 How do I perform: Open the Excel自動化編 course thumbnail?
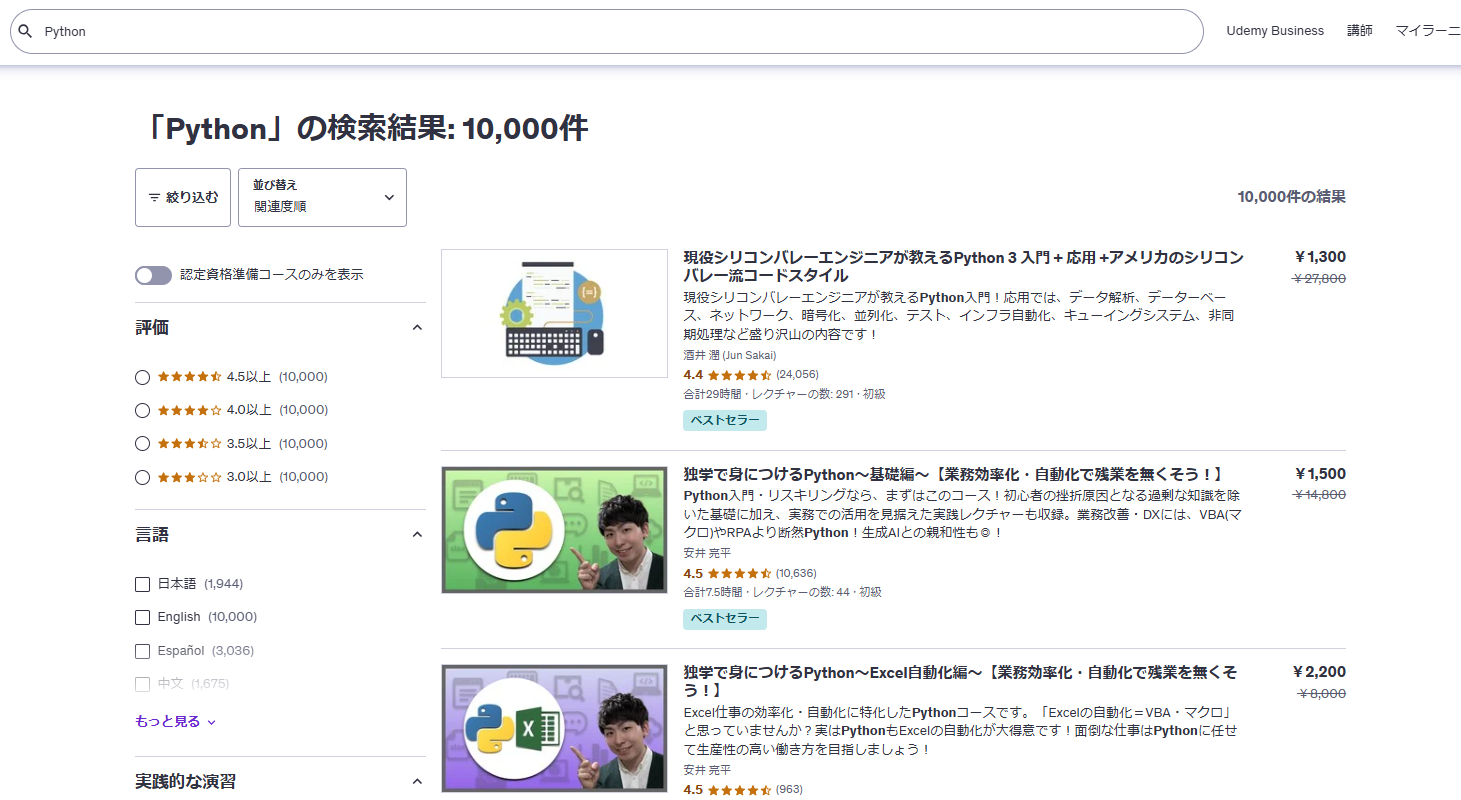554,728
